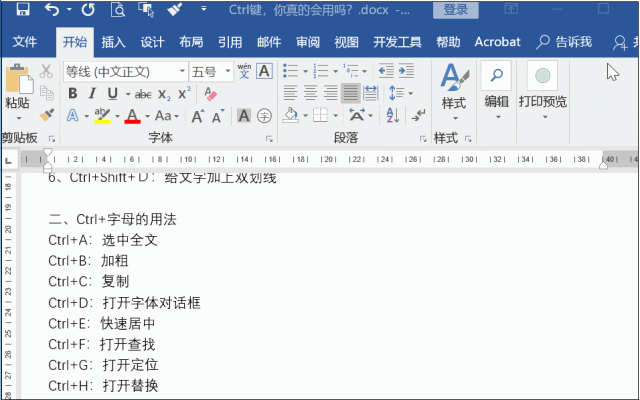
Task: Click the Paste clipboard icon
Action: coord(19,78)
